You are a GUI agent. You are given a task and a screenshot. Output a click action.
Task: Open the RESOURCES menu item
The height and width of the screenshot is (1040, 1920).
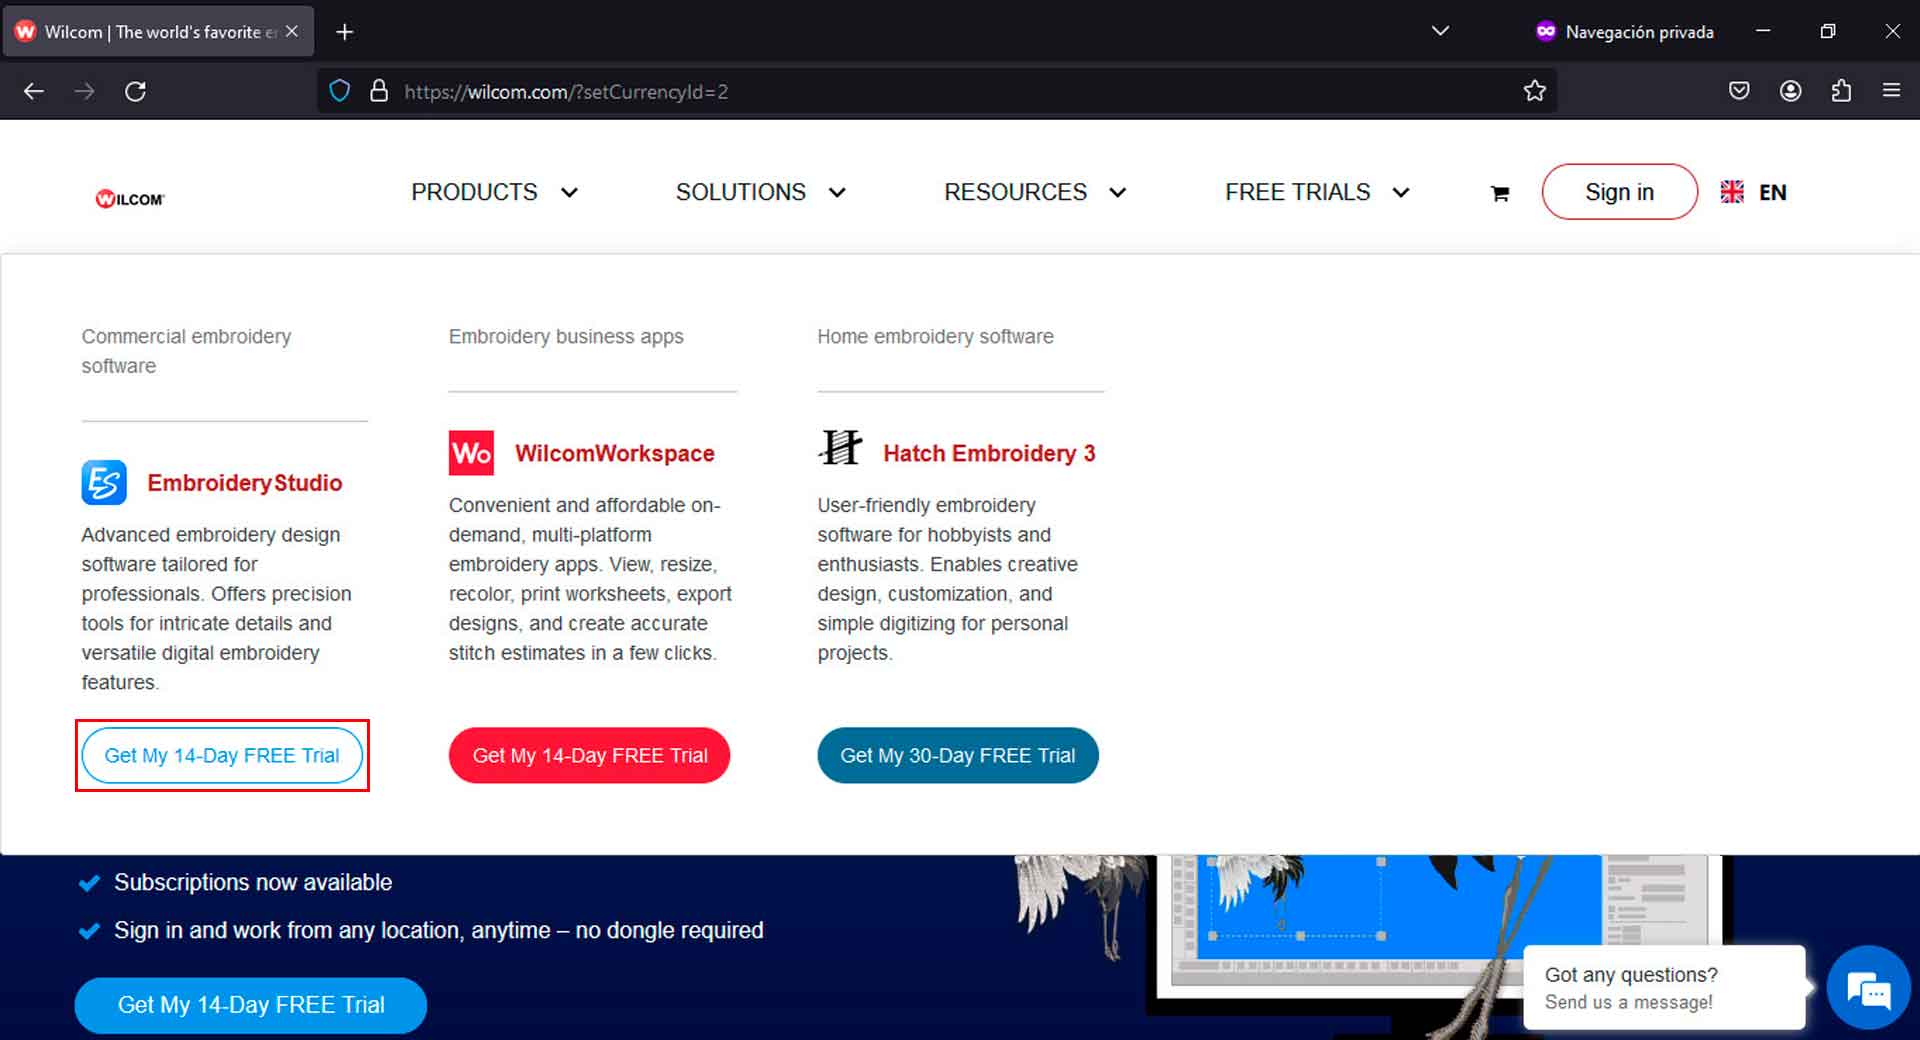1015,192
